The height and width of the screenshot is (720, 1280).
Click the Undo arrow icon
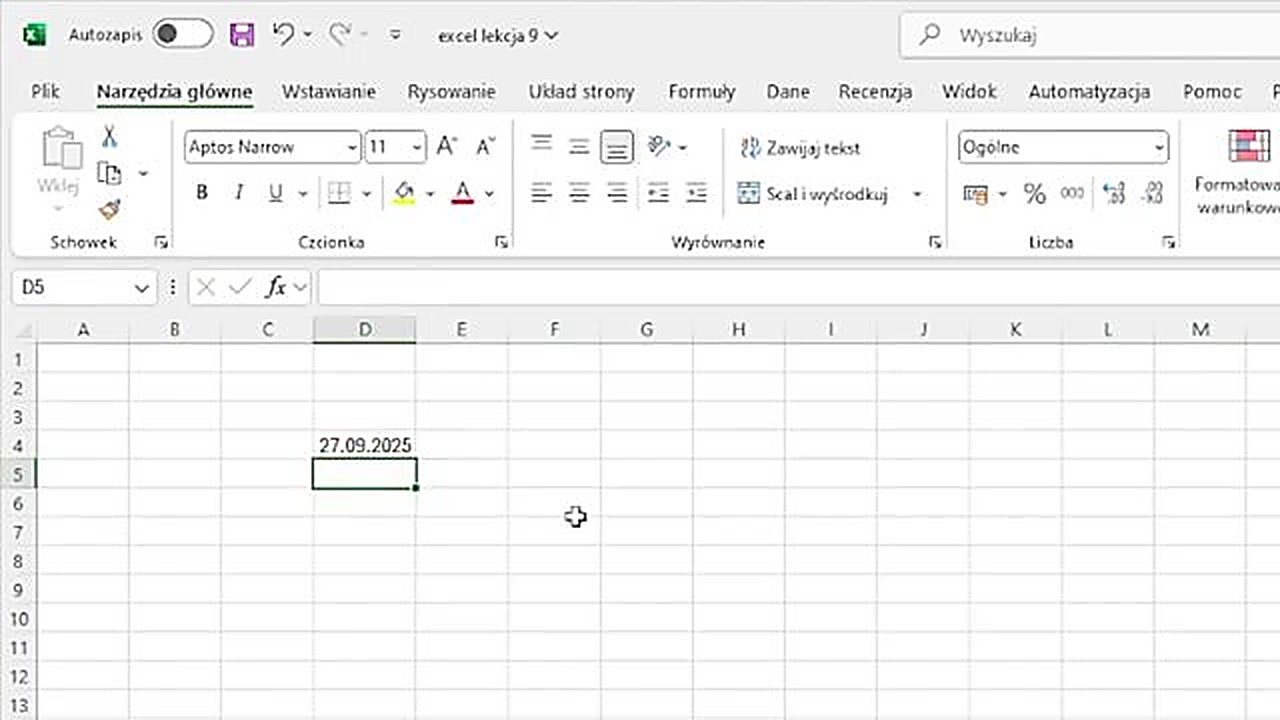tap(284, 35)
